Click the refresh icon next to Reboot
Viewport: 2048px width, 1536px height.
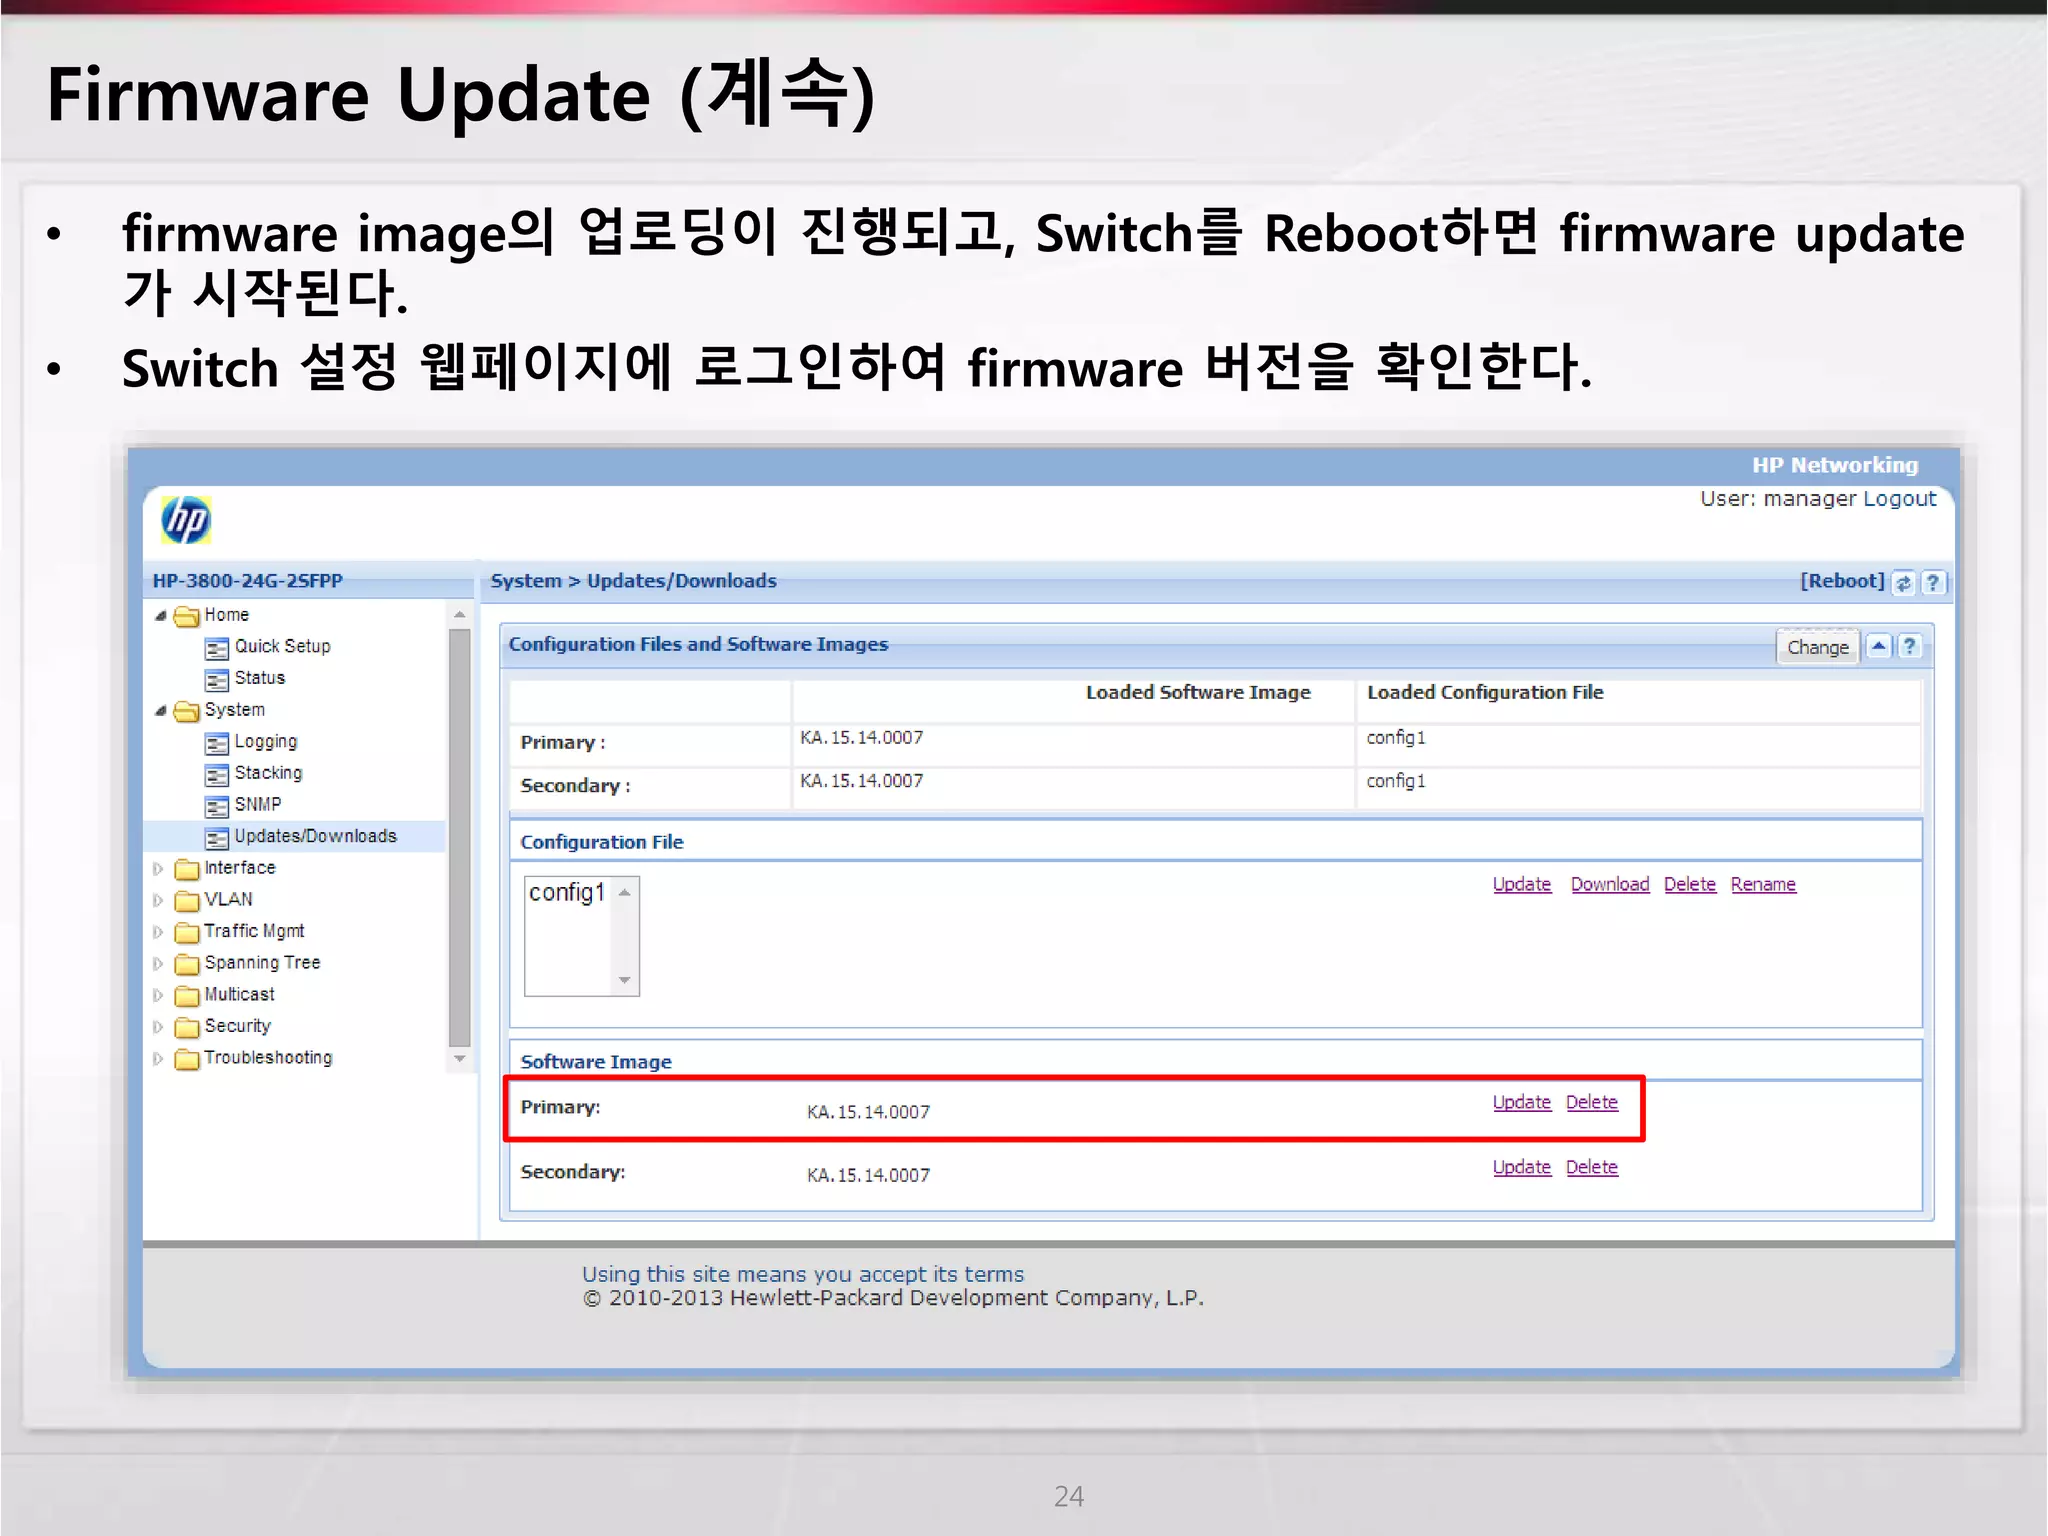[x=1904, y=583]
